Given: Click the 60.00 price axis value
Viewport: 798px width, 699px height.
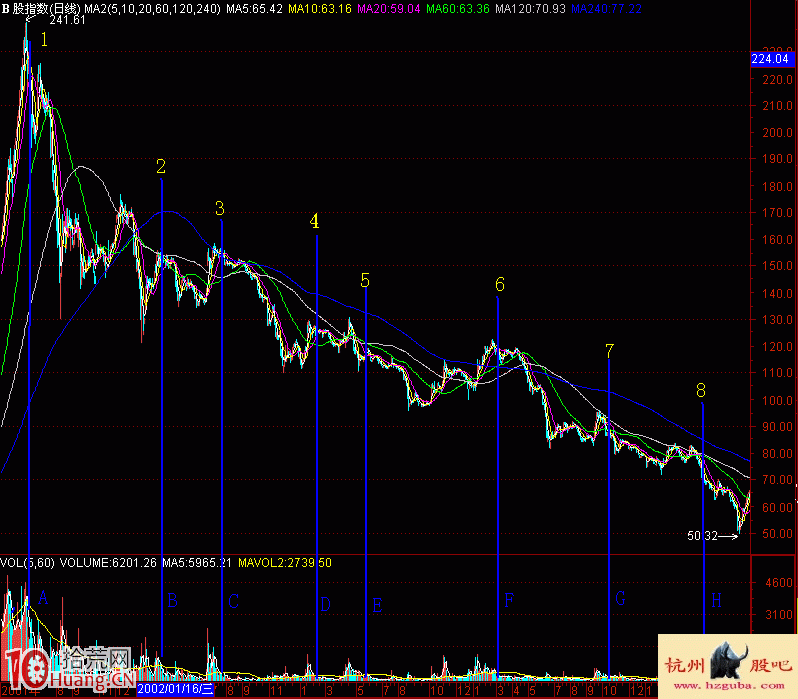Looking at the screenshot, I should (x=777, y=507).
